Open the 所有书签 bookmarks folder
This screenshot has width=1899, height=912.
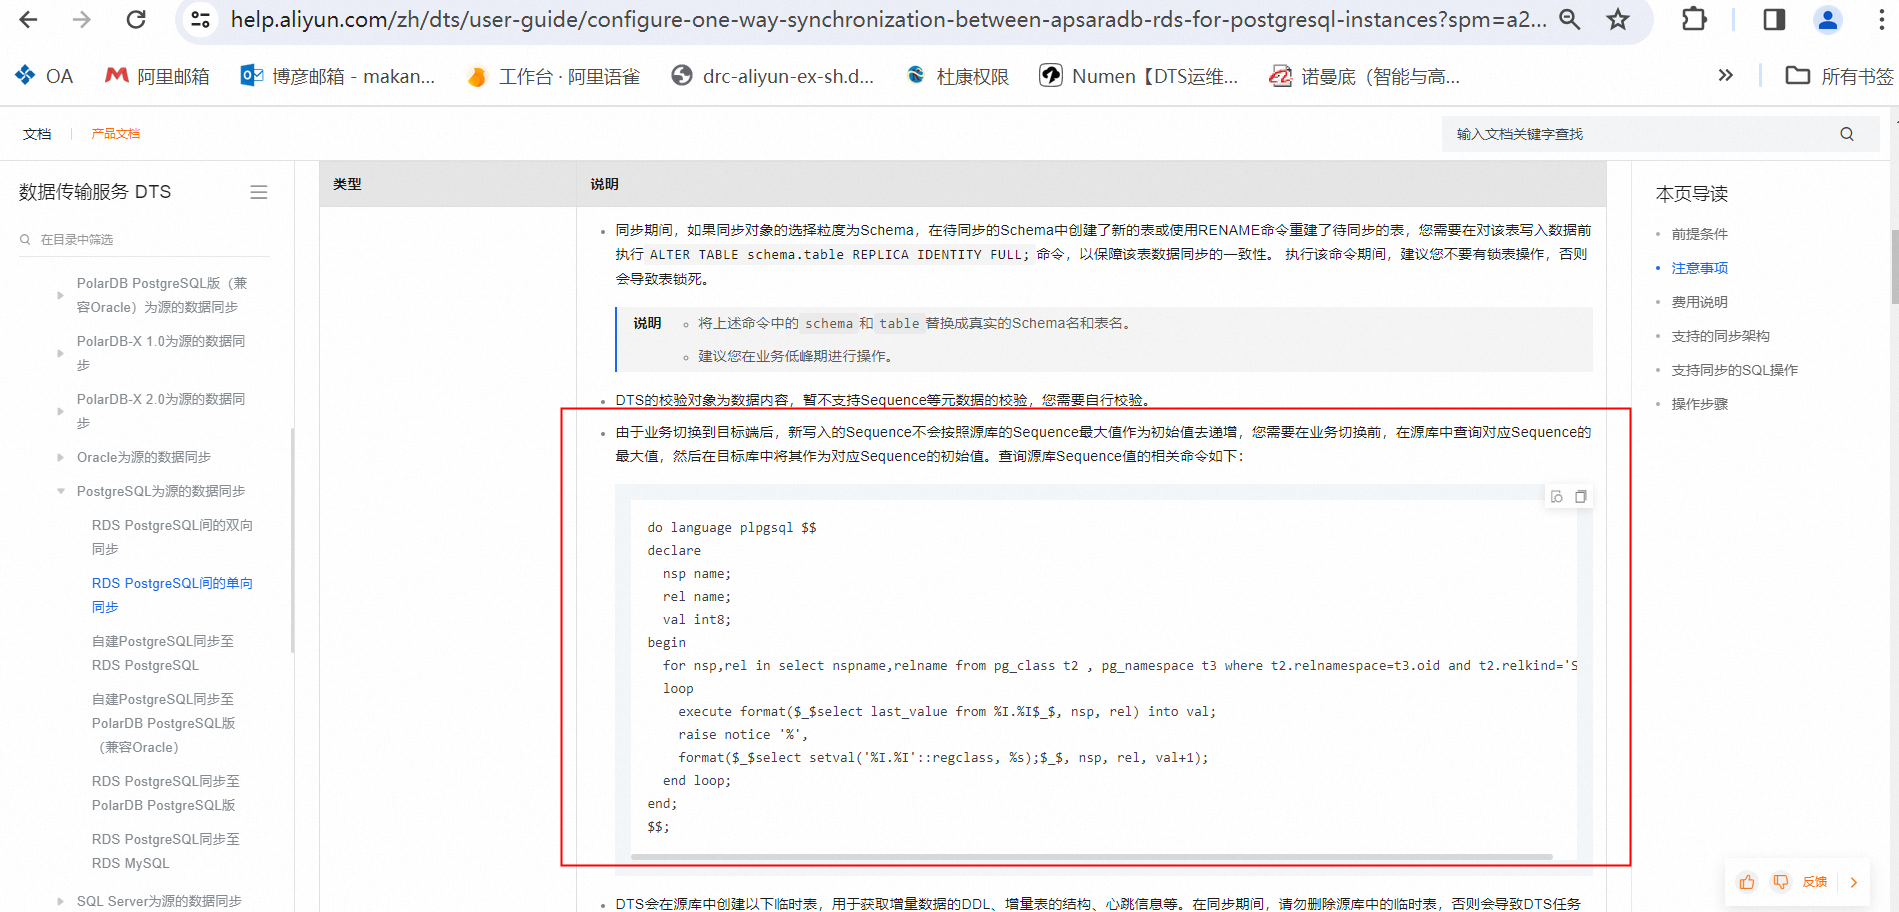(x=1839, y=76)
